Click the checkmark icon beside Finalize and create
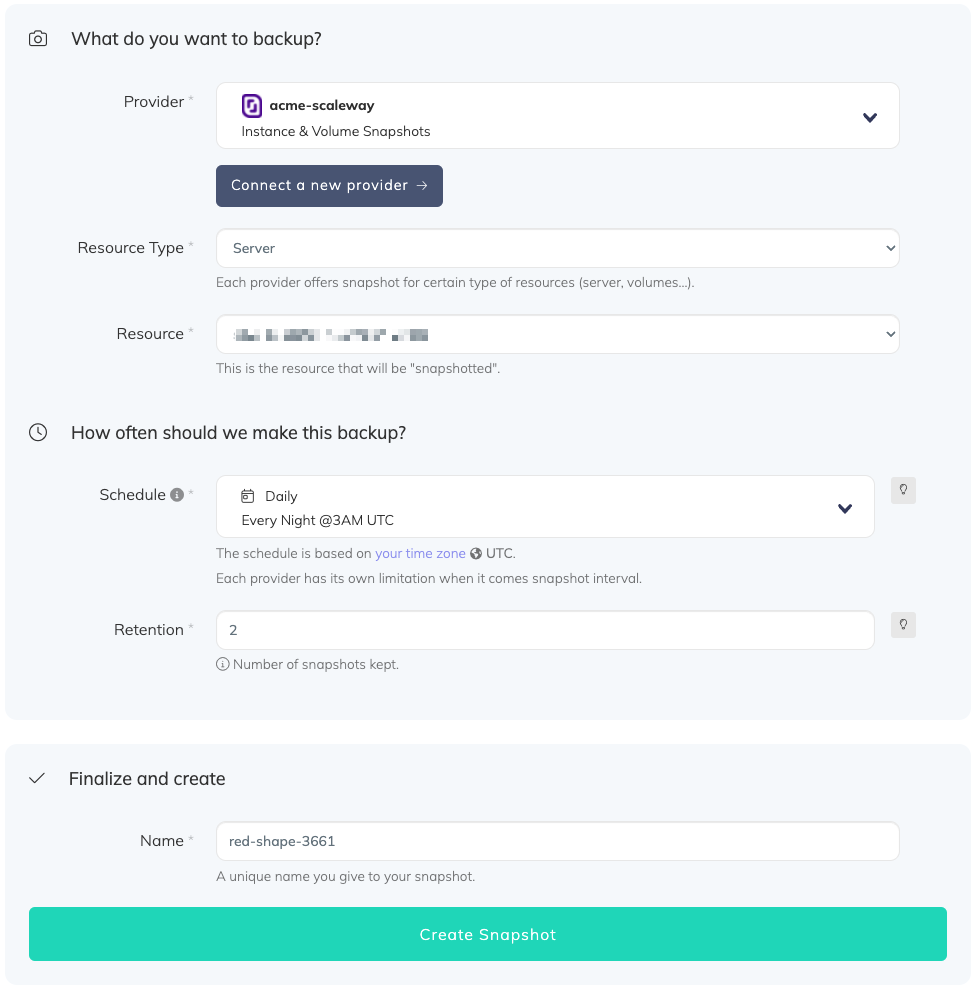 37,778
